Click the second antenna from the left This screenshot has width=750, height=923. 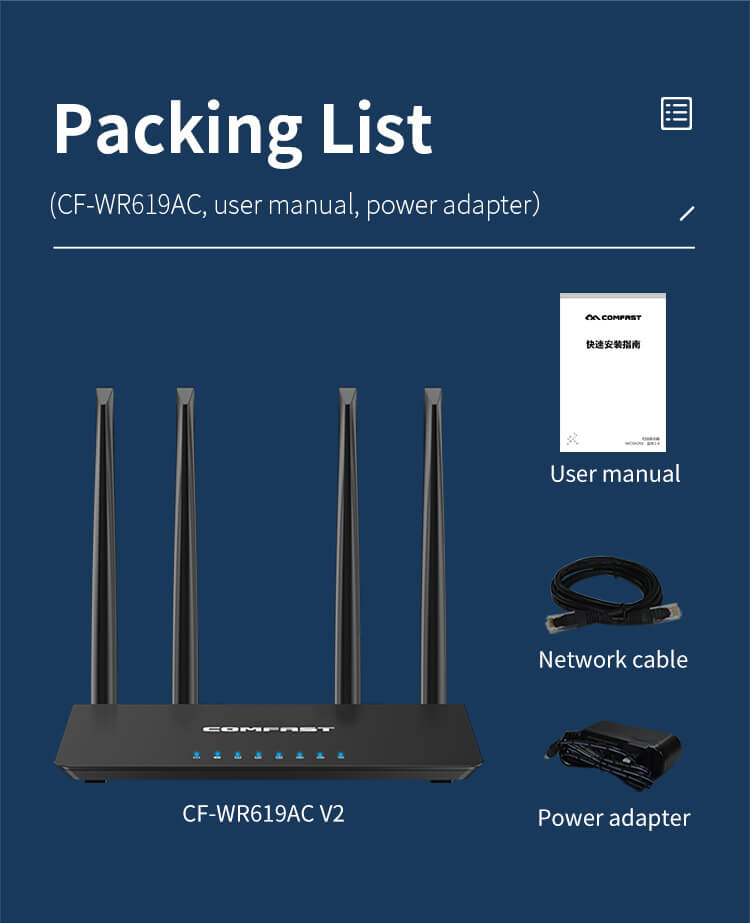[x=185, y=545]
